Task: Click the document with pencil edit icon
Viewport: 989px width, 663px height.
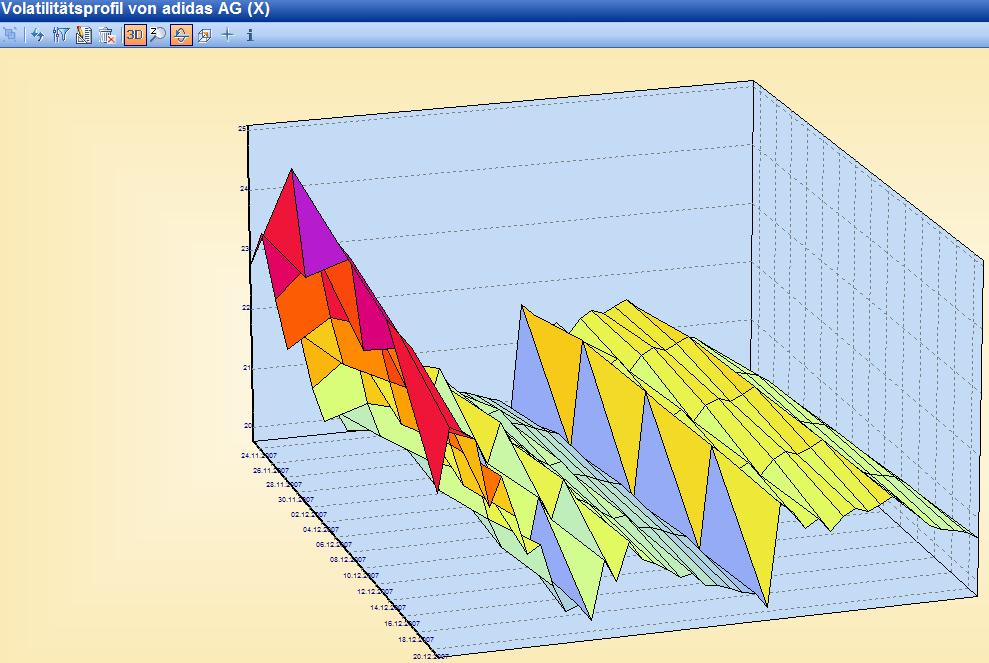Action: click(83, 35)
